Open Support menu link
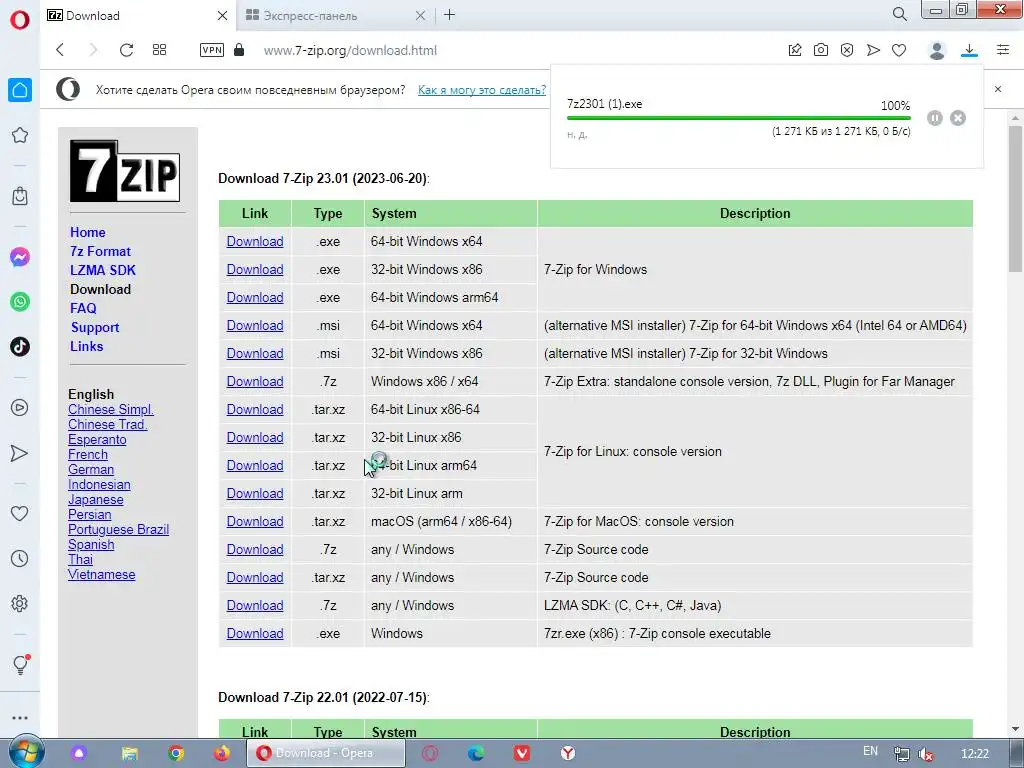The width and height of the screenshot is (1024, 768). tap(95, 327)
